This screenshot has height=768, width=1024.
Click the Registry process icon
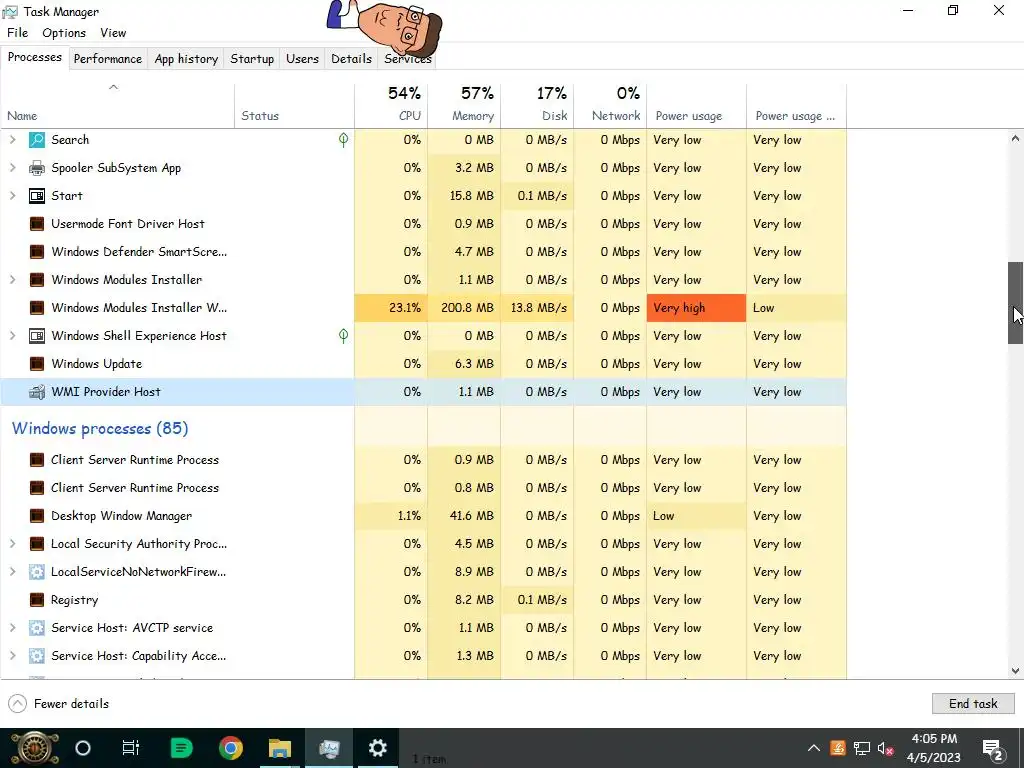(x=37, y=600)
